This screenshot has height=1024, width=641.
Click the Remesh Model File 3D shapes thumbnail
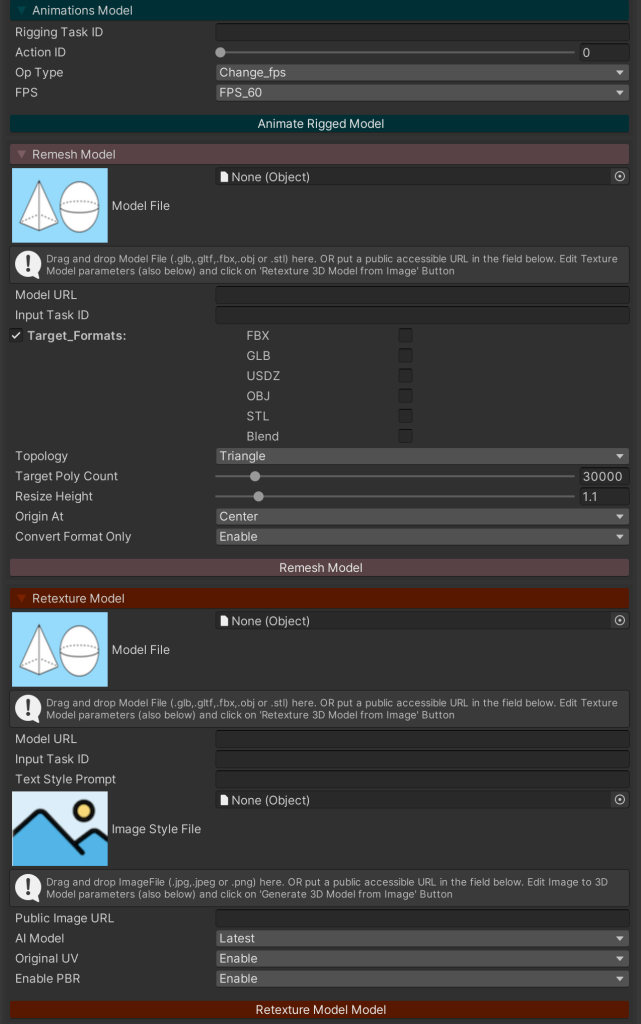point(60,206)
